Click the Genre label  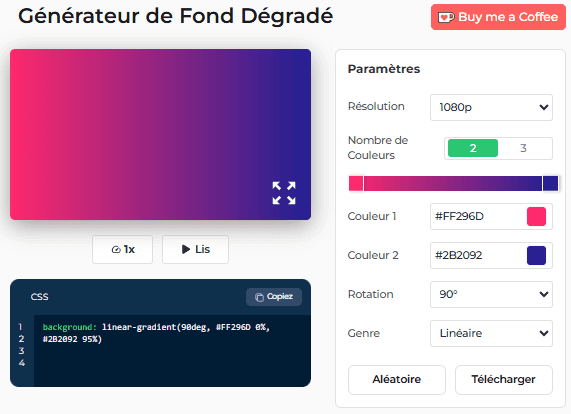(x=363, y=333)
